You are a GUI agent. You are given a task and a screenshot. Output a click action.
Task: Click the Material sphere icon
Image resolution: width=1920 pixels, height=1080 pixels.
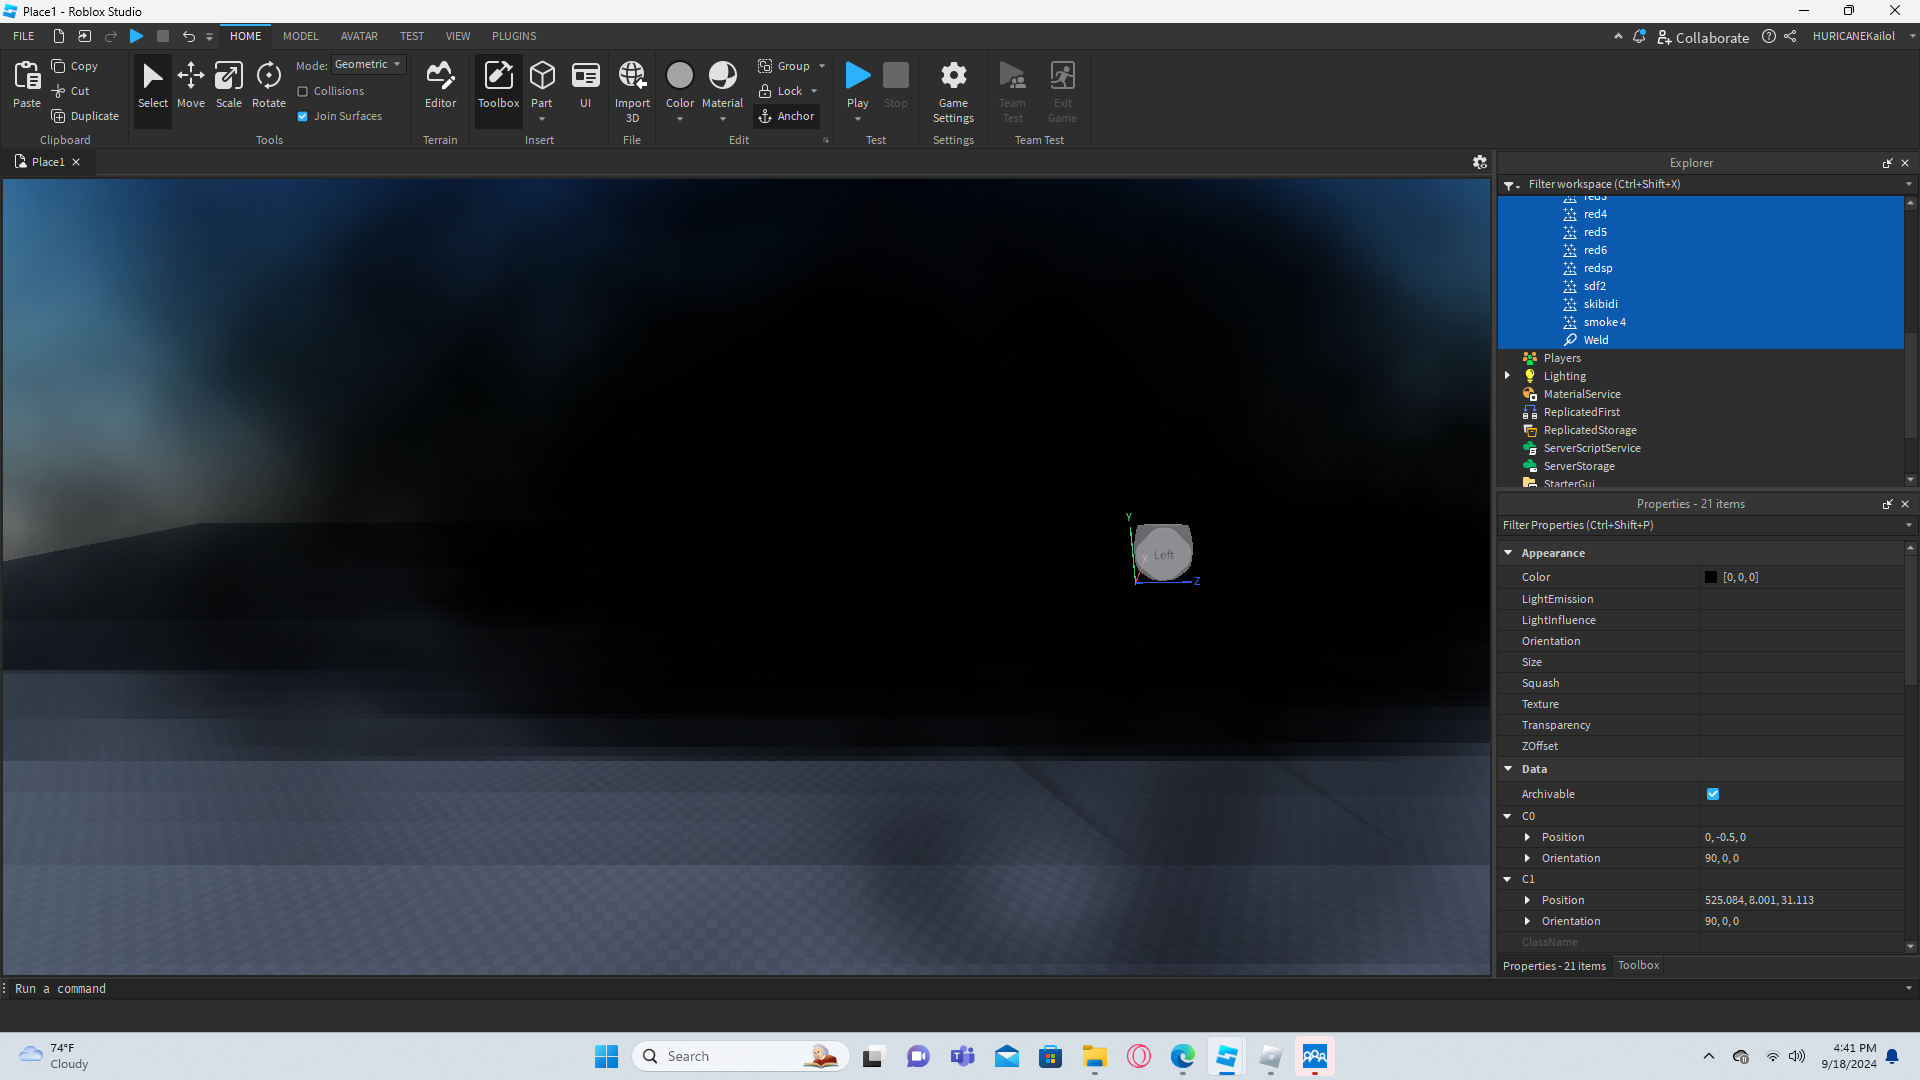tap(722, 76)
